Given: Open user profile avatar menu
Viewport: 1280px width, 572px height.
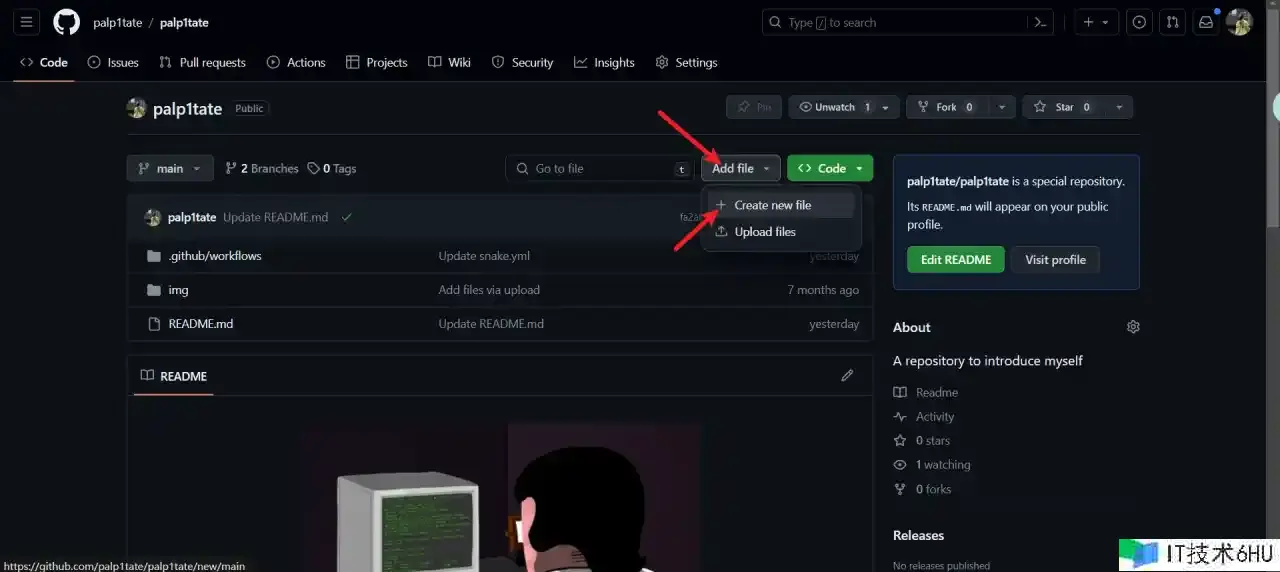Looking at the screenshot, I should tap(1239, 22).
